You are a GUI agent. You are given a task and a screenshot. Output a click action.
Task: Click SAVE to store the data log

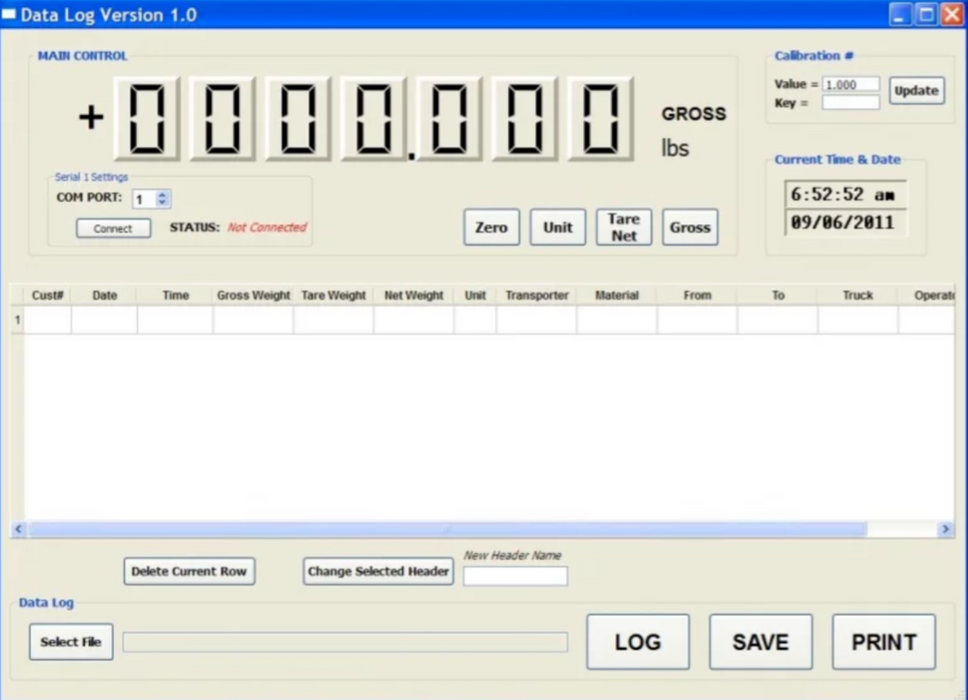pyautogui.click(x=760, y=641)
